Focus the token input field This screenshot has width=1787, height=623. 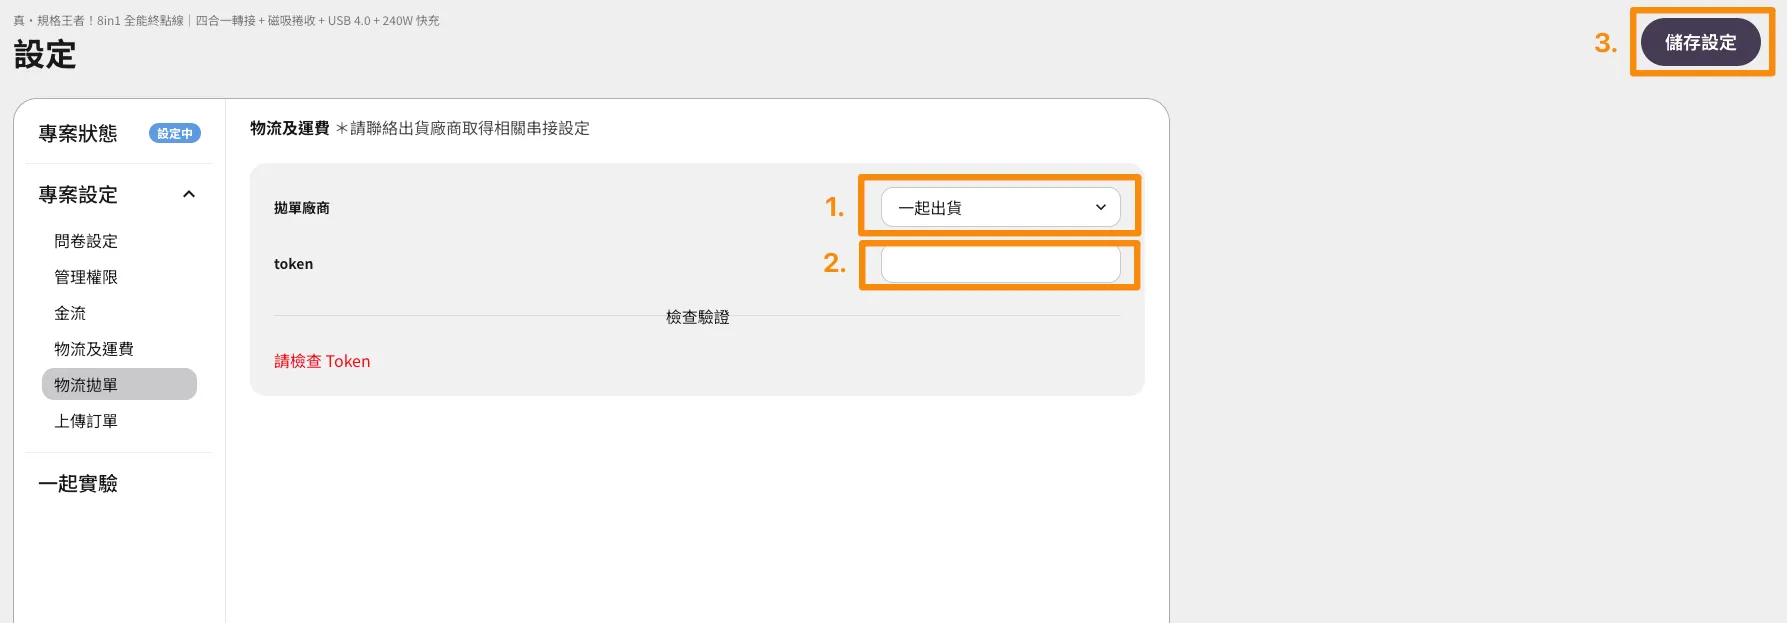click(x=999, y=264)
